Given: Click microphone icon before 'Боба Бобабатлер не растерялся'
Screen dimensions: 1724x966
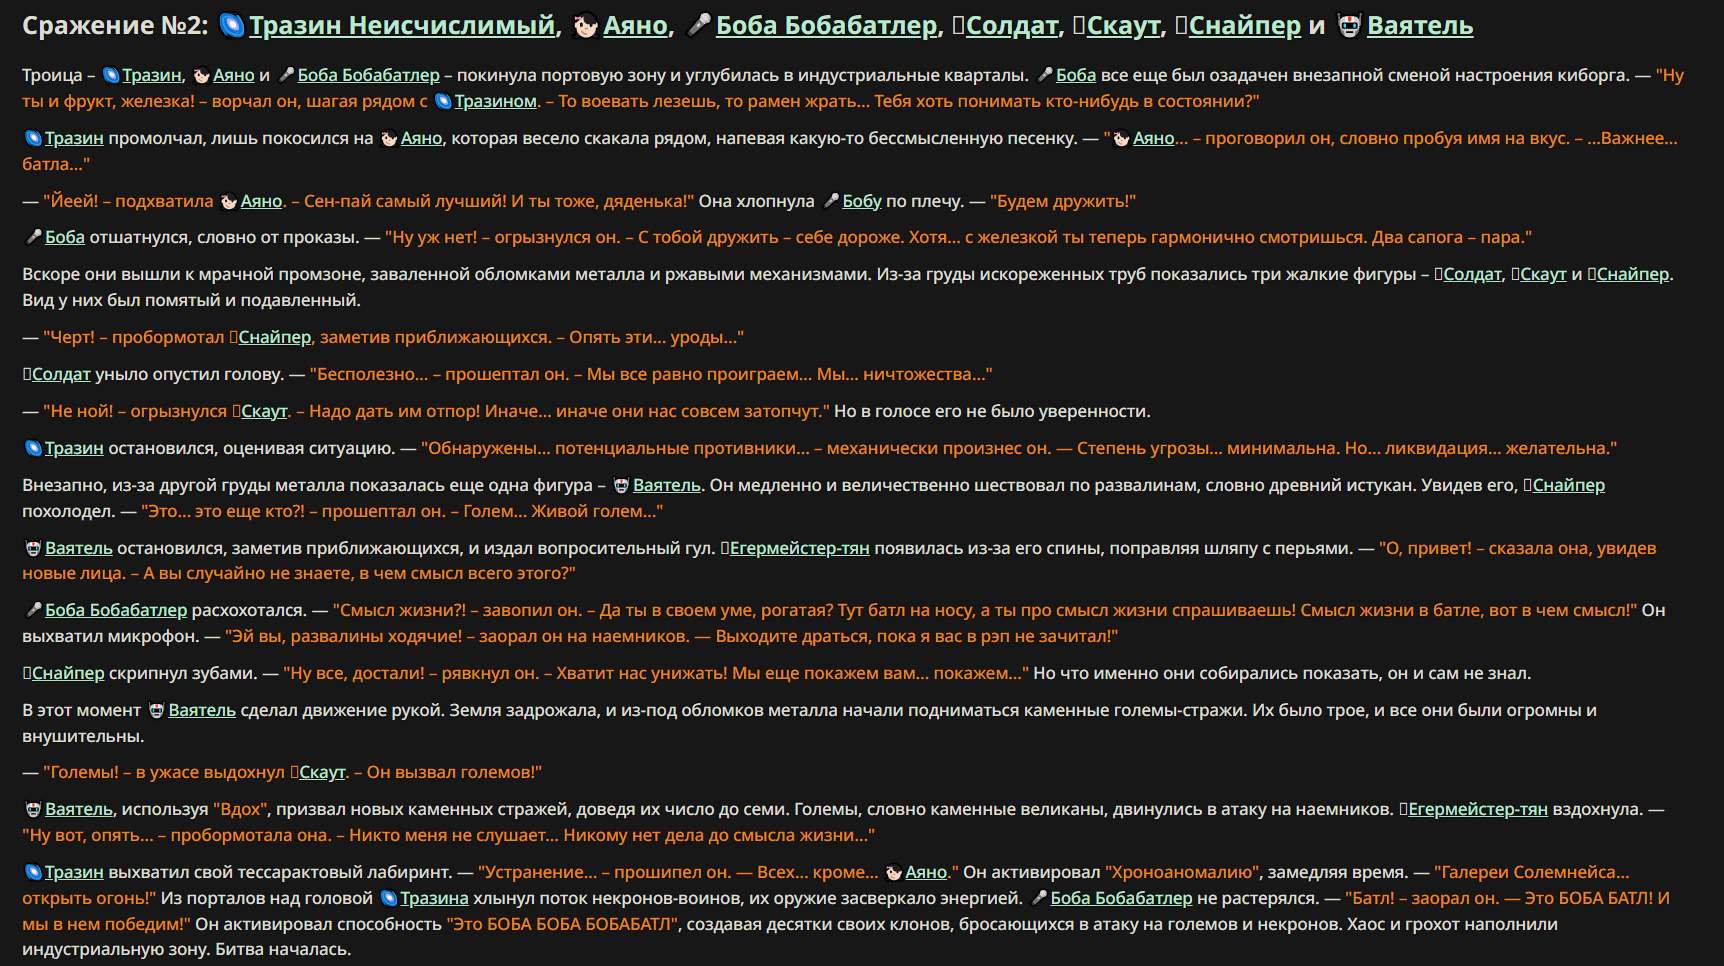Looking at the screenshot, I should (x=1039, y=898).
